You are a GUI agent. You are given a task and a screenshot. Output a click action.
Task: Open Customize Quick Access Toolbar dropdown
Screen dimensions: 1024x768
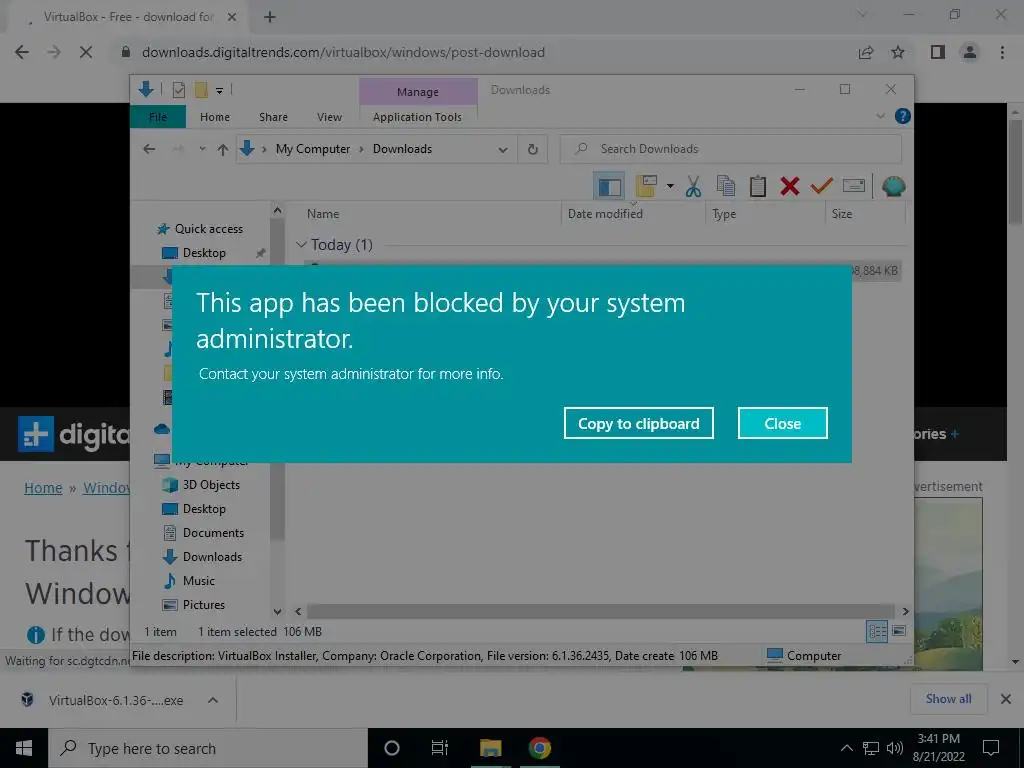pyautogui.click(x=219, y=91)
